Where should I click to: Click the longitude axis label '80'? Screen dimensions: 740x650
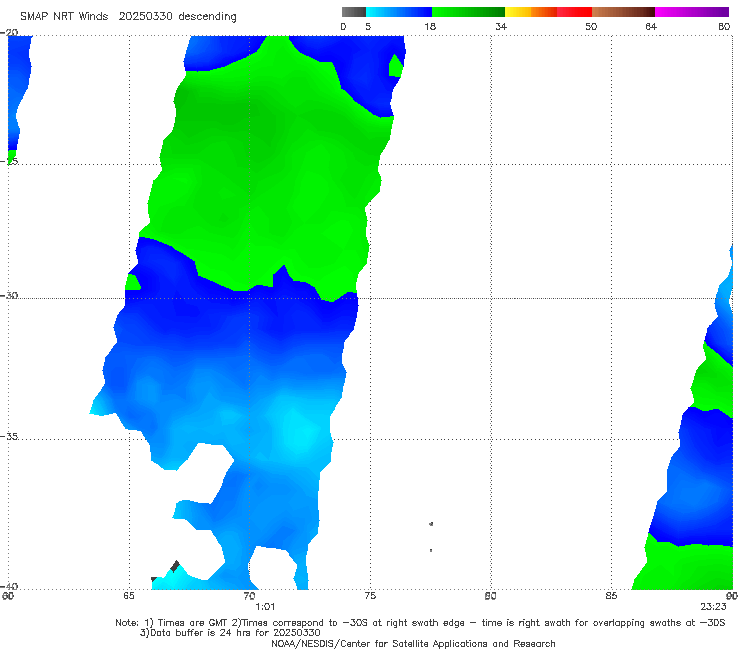(x=490, y=596)
